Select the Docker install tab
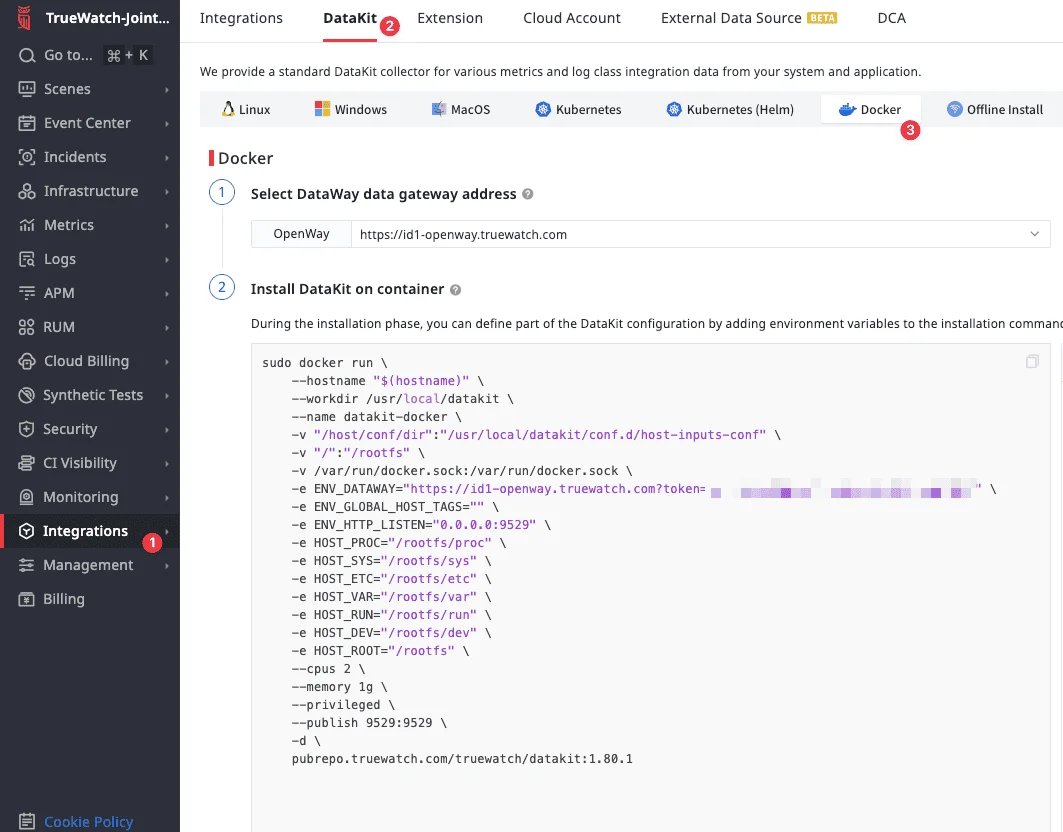Viewport: 1063px width, 832px height. 870,109
